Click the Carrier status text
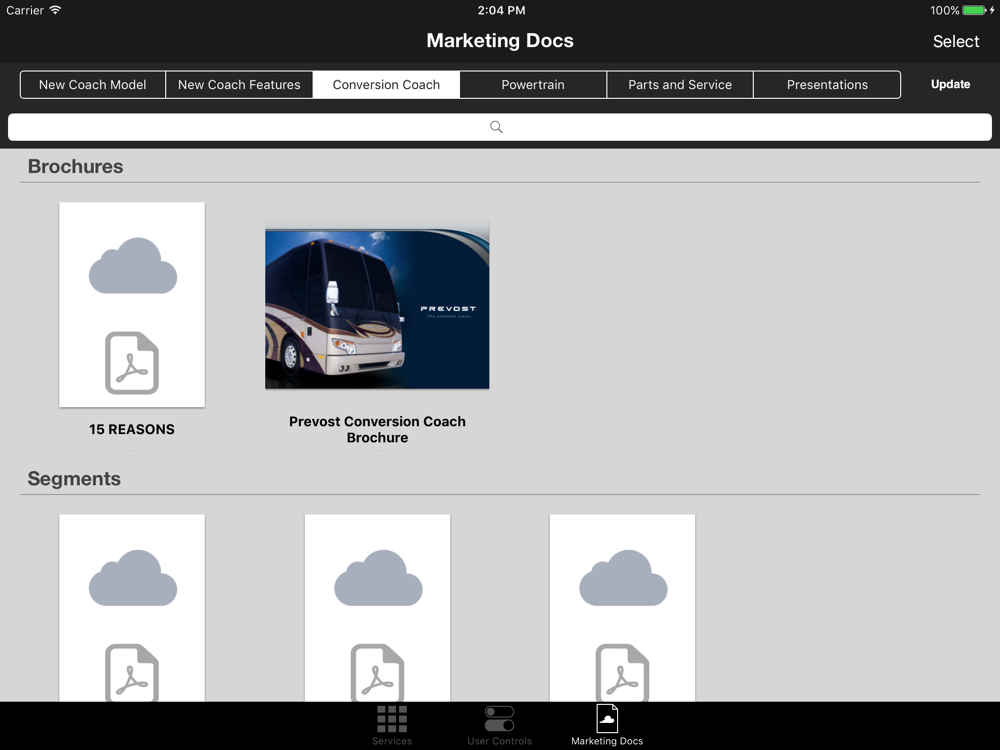Image resolution: width=1000 pixels, height=750 pixels. [x=25, y=10]
